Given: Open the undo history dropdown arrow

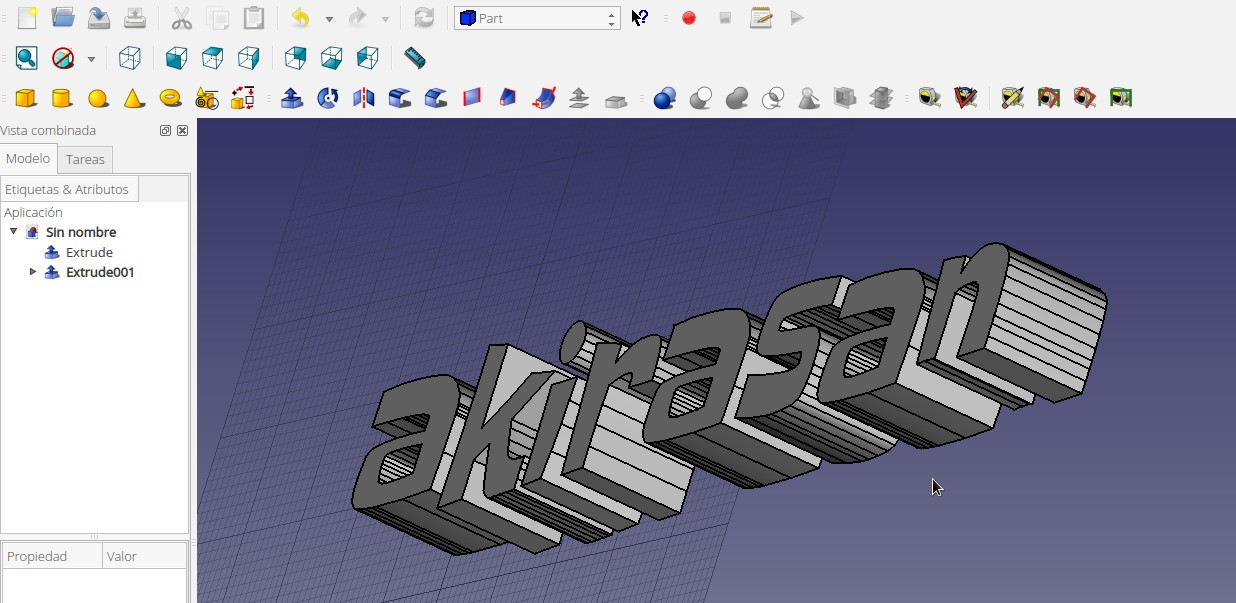Looking at the screenshot, I should pos(329,18).
